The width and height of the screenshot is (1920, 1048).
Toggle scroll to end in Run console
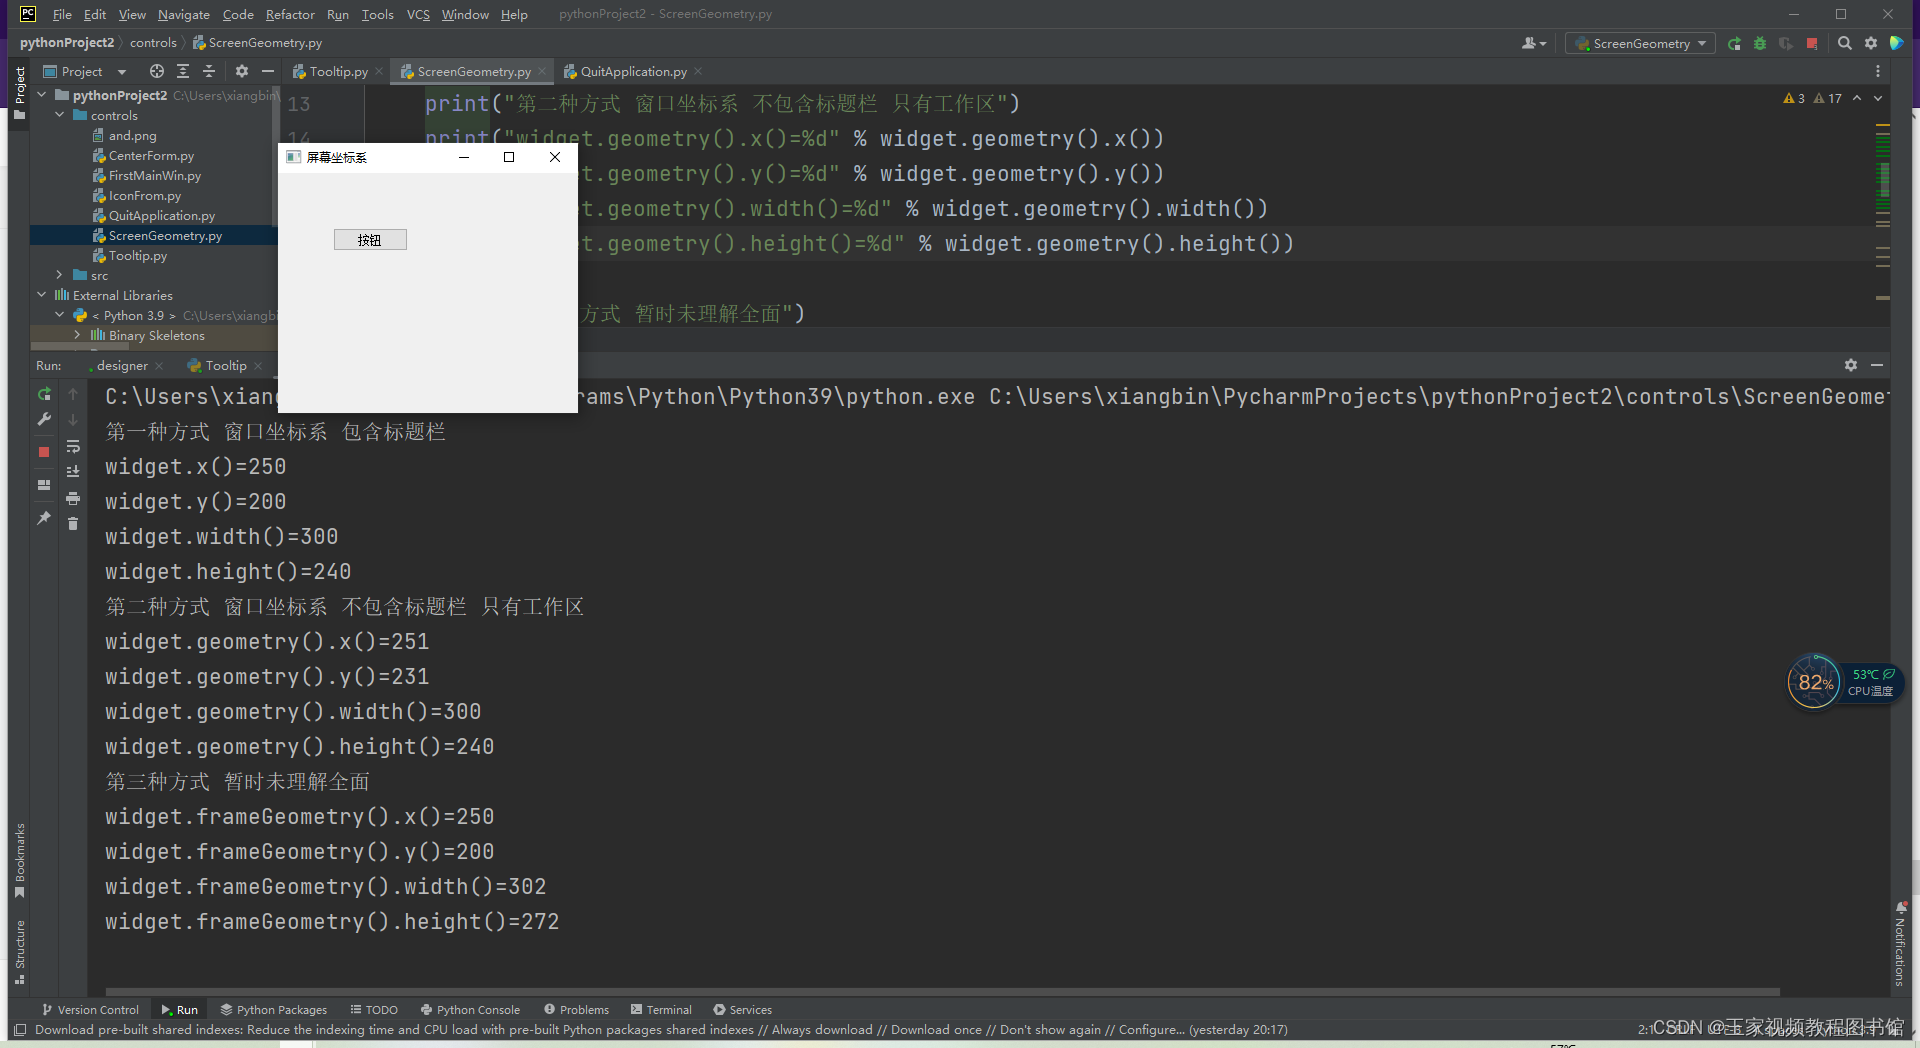(x=73, y=472)
